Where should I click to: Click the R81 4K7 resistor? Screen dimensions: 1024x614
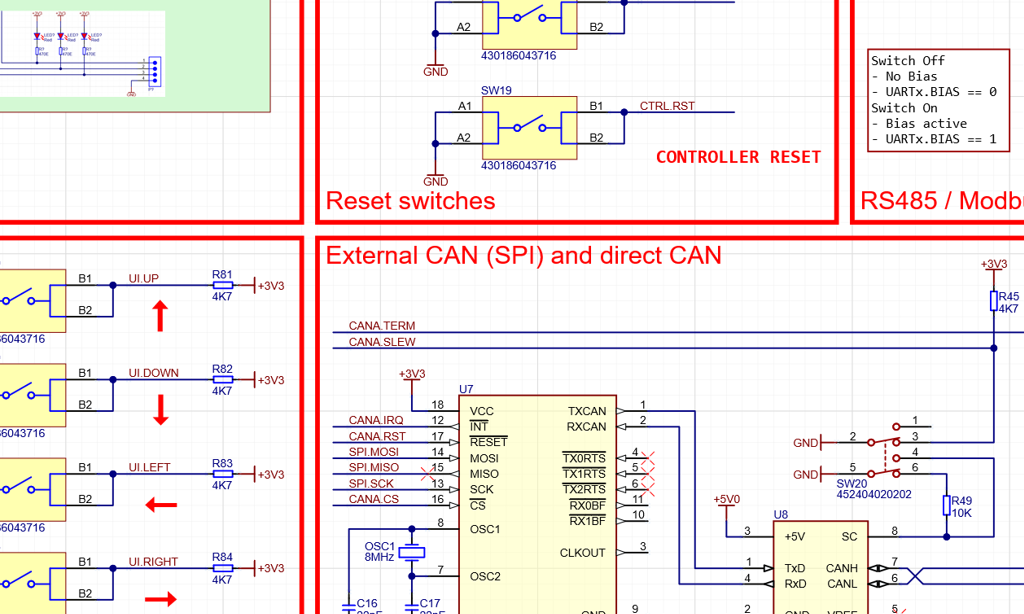coord(222,285)
